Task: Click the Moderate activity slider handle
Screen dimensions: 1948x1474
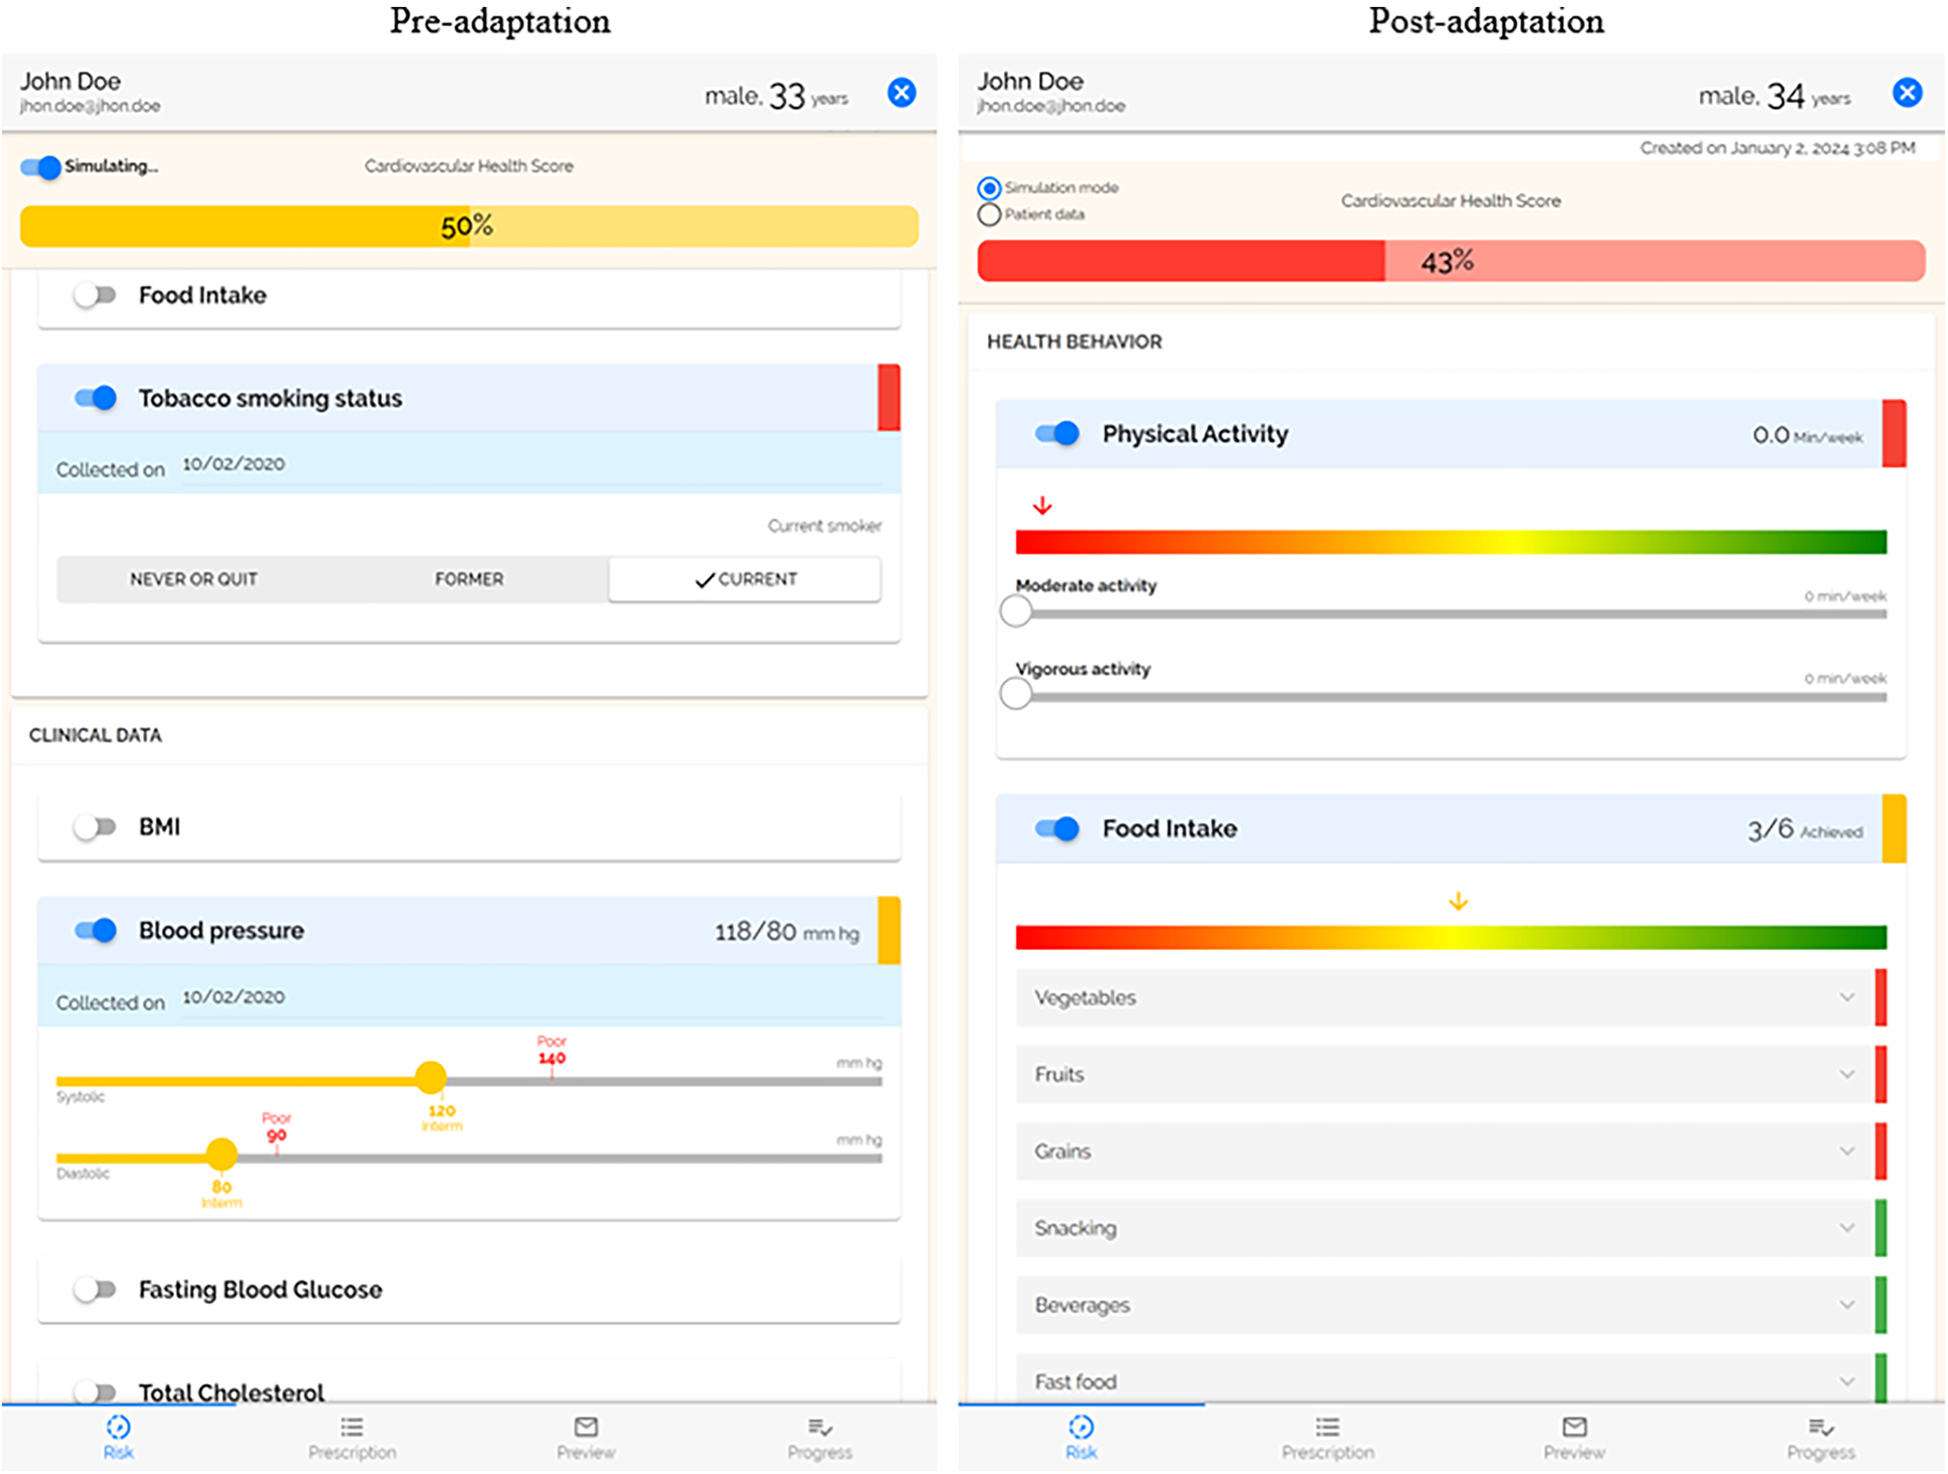Action: (1016, 611)
